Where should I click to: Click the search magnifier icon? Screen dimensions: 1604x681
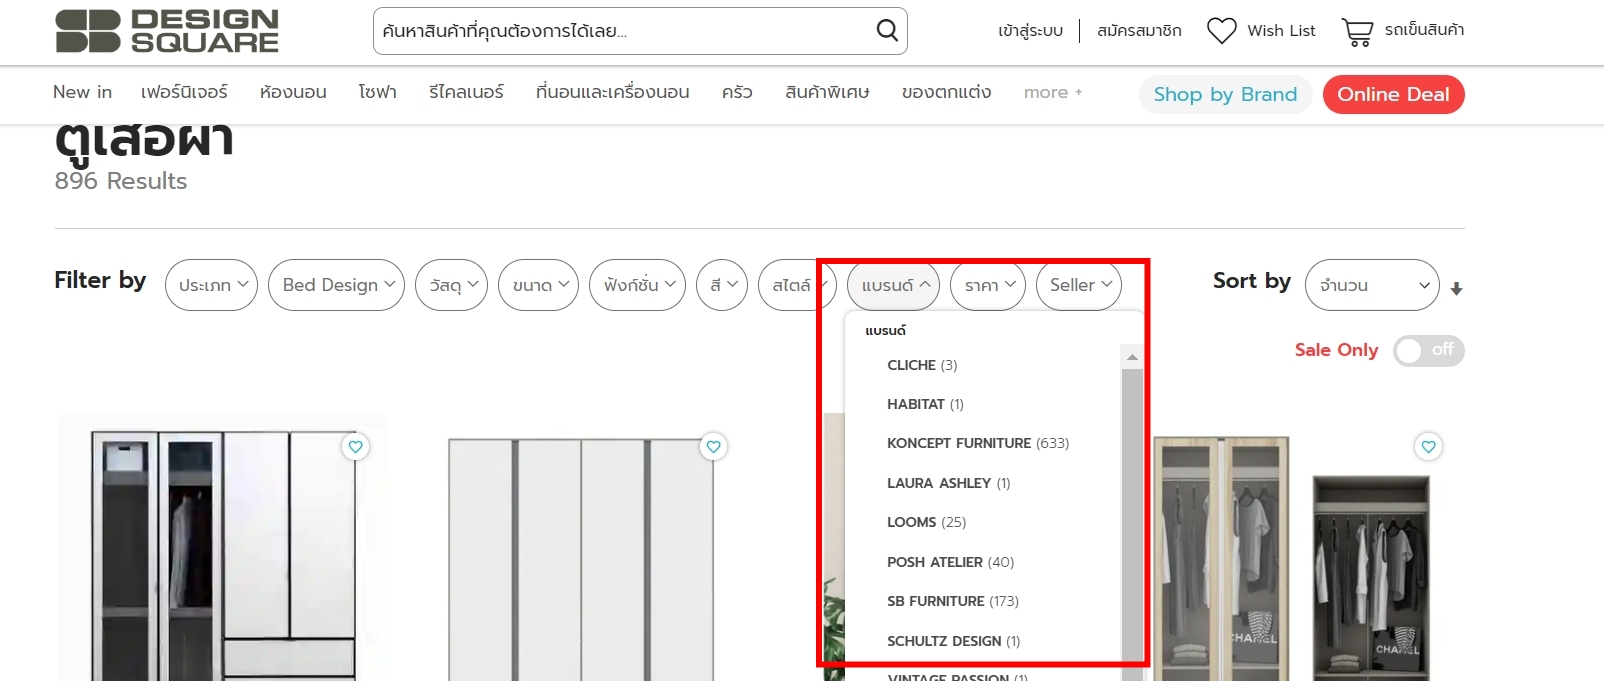886,30
